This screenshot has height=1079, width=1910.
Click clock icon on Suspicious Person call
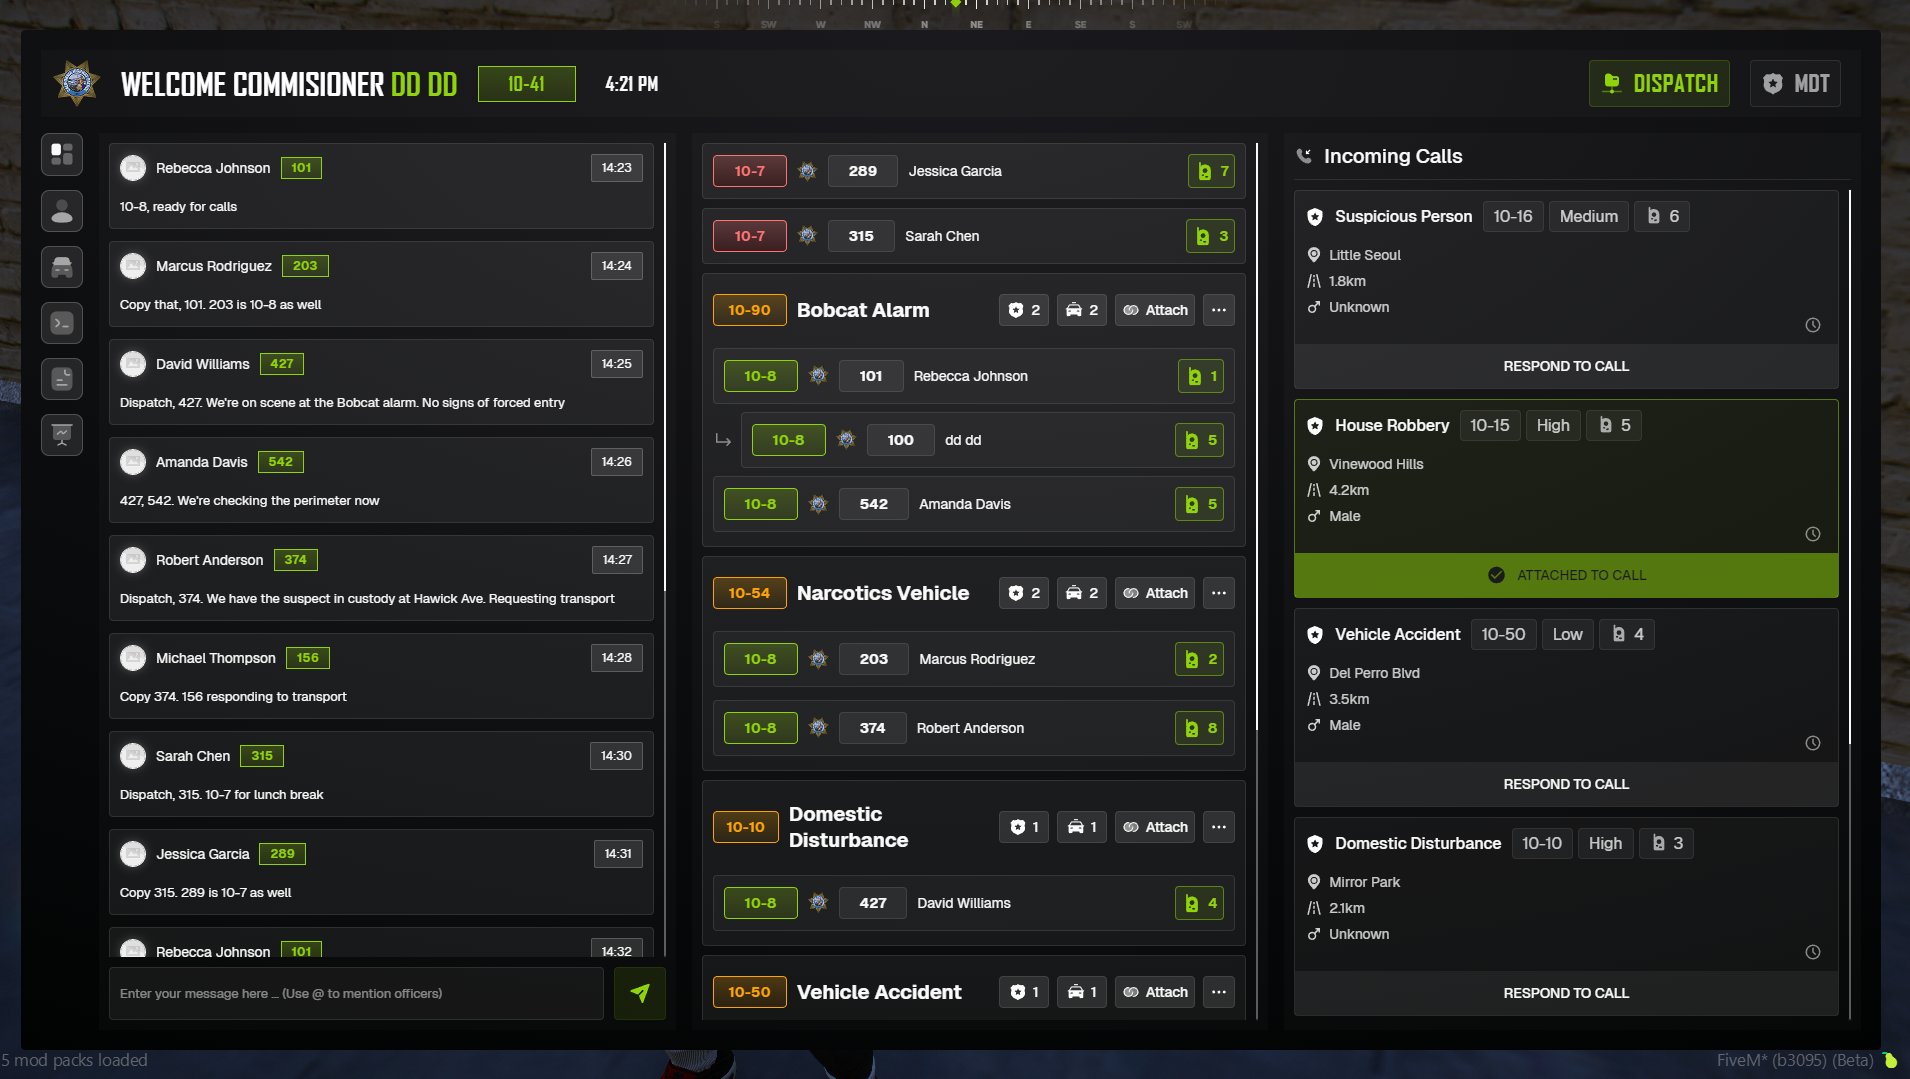click(x=1812, y=325)
